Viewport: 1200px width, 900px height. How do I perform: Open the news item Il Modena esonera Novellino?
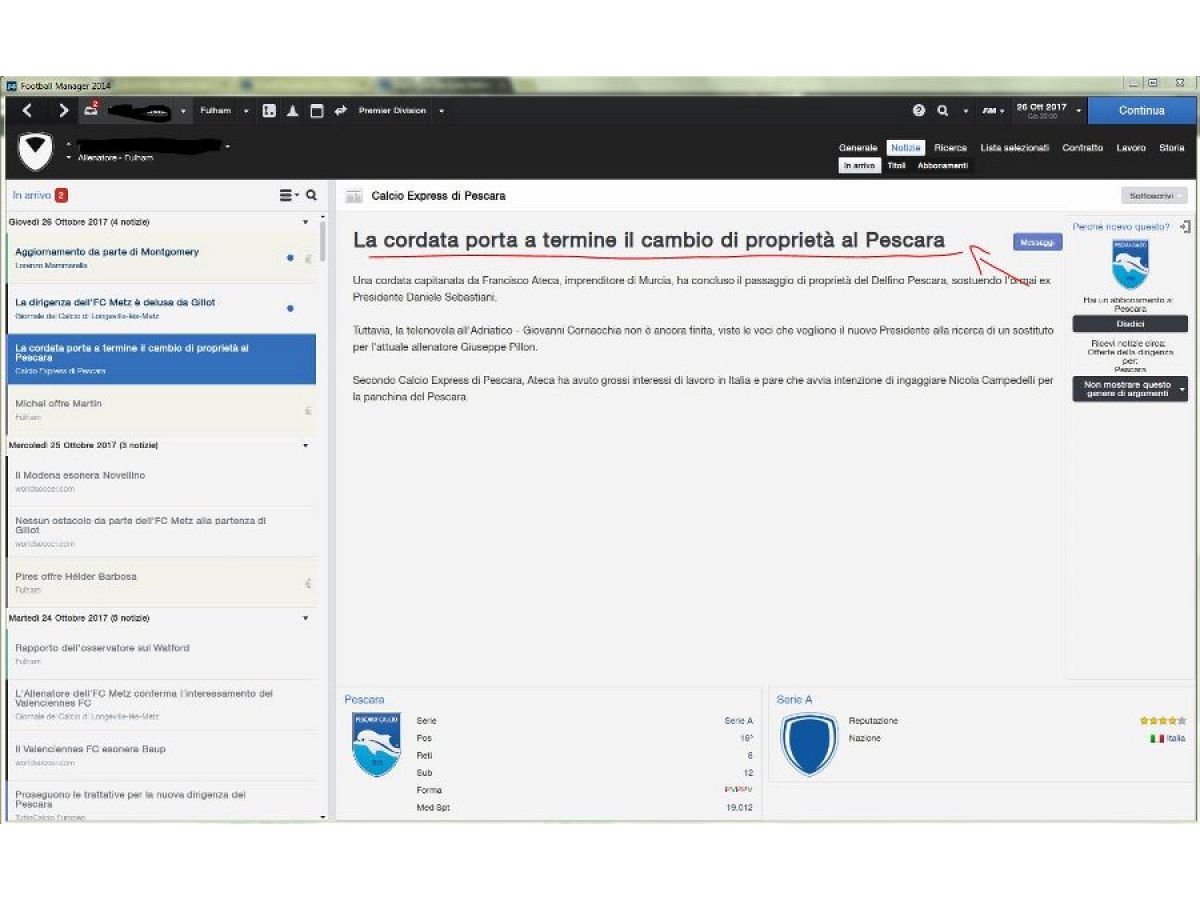tap(161, 482)
